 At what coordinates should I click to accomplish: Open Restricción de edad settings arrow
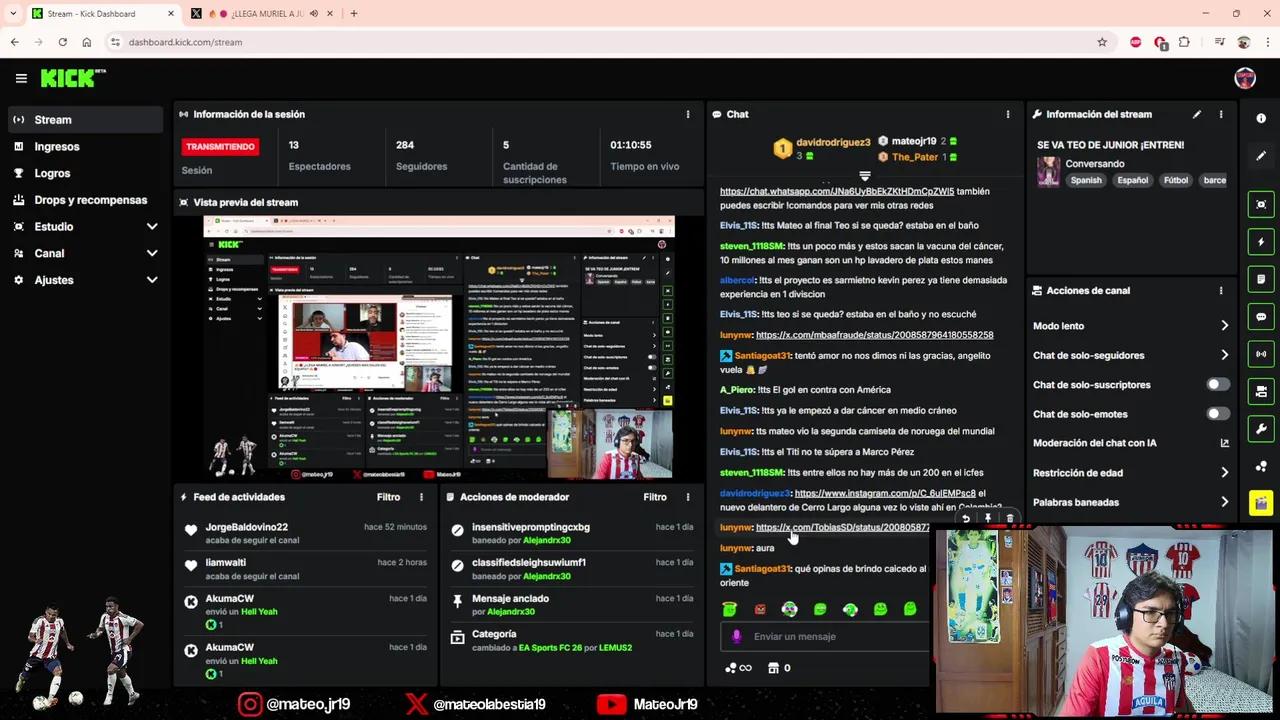point(1224,473)
